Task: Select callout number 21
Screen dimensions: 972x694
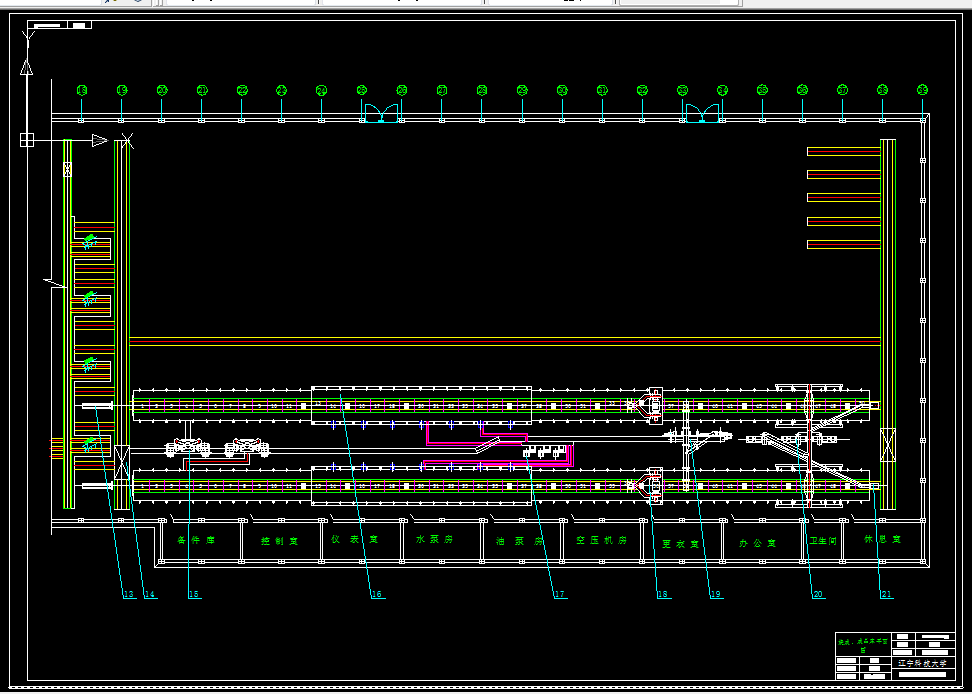Action: [x=886, y=594]
